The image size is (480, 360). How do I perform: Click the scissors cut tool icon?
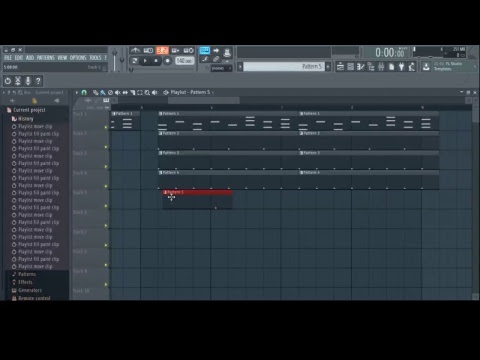[x=18, y=81]
